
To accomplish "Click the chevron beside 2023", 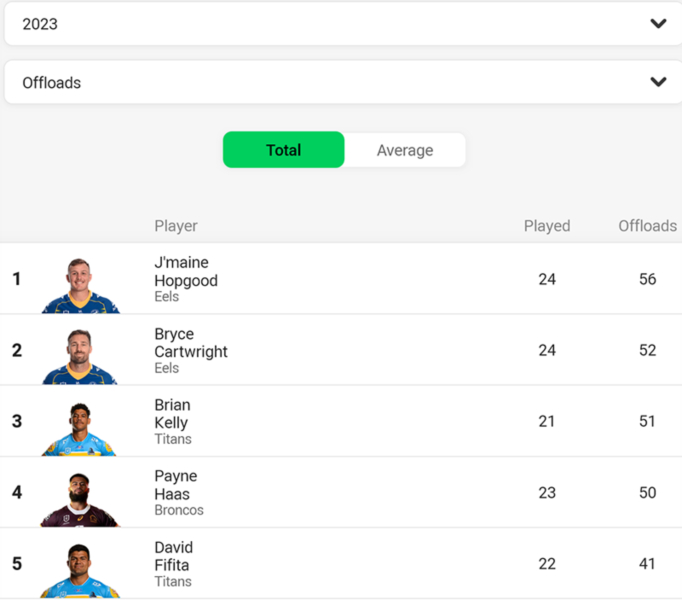I will [658, 23].
